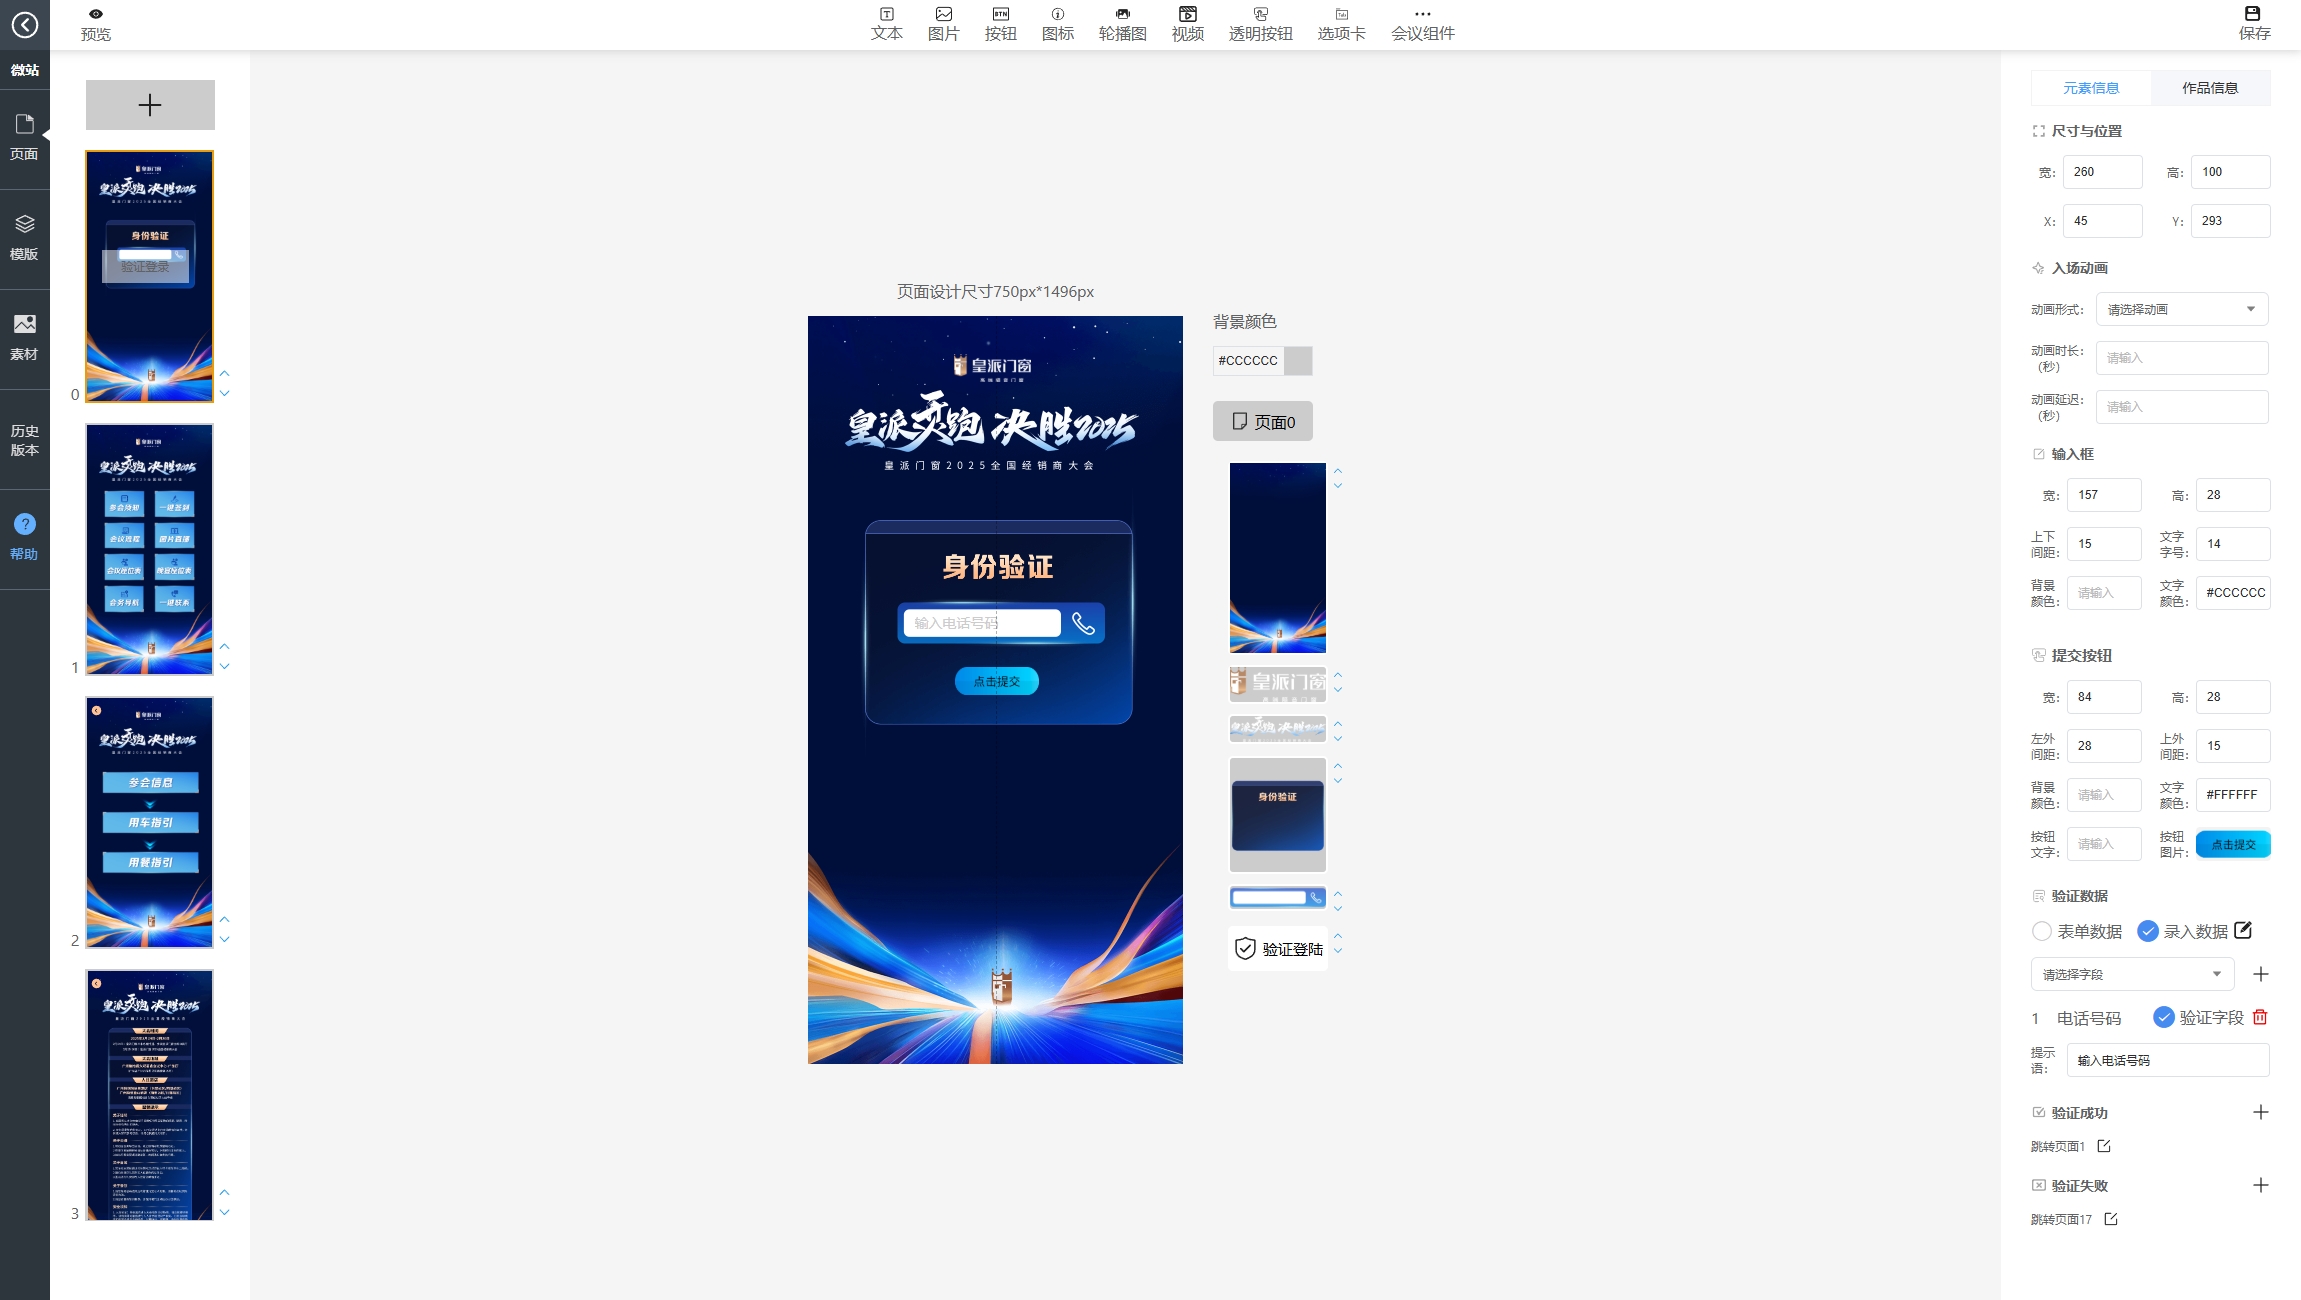2301x1300 pixels.
Task: Click the back arrow icon
Action: (x=25, y=24)
